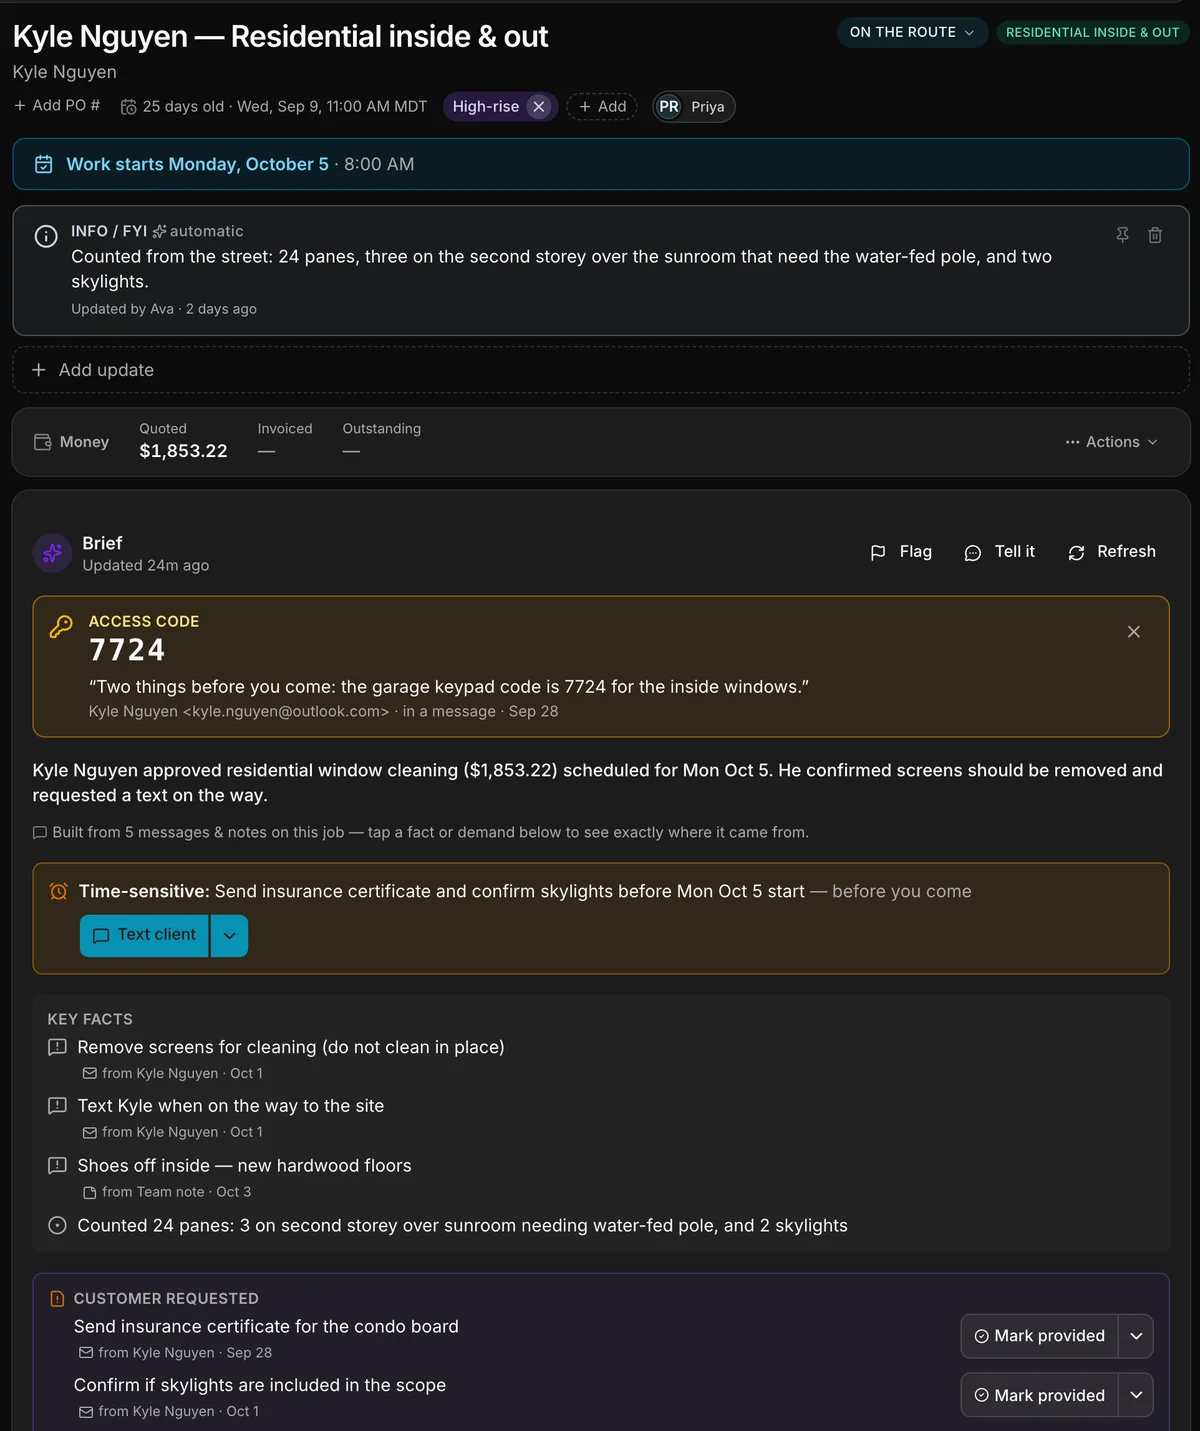
Task: Click the key icon in Access Code
Action: pyautogui.click(x=61, y=626)
